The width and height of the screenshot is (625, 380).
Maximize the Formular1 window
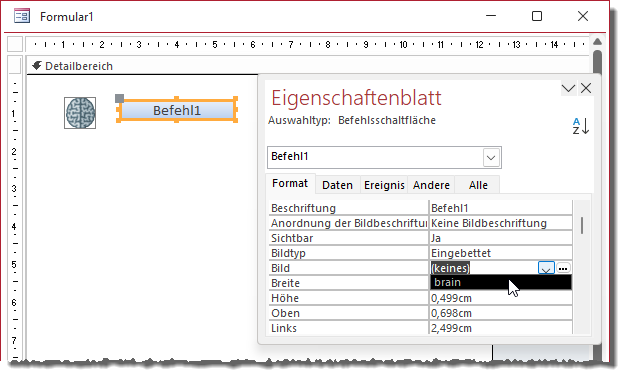coord(537,16)
